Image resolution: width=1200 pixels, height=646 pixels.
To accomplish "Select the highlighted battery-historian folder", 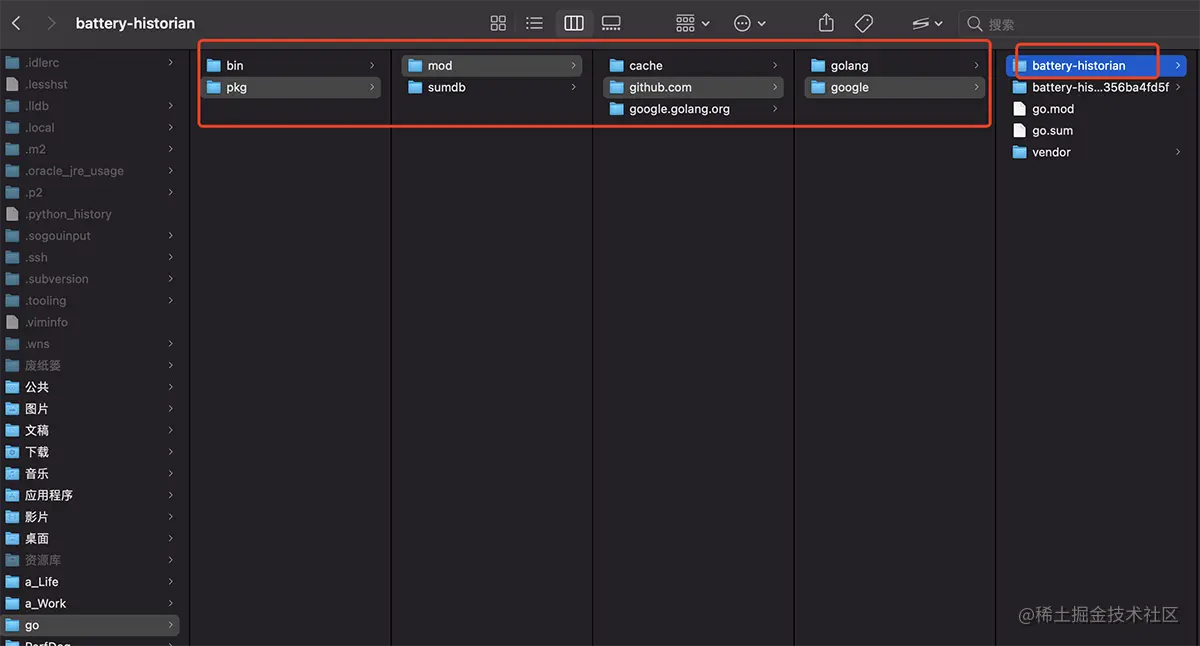I will 1097,66.
